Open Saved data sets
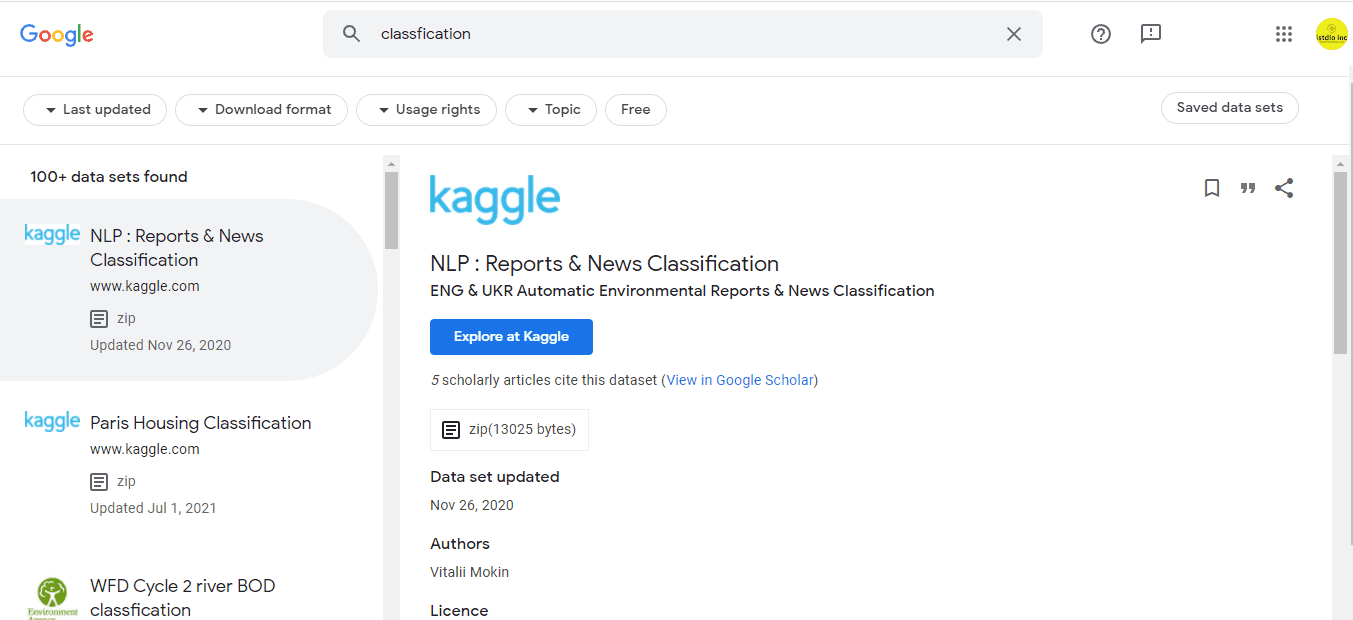This screenshot has height=620, width=1353. (x=1230, y=108)
